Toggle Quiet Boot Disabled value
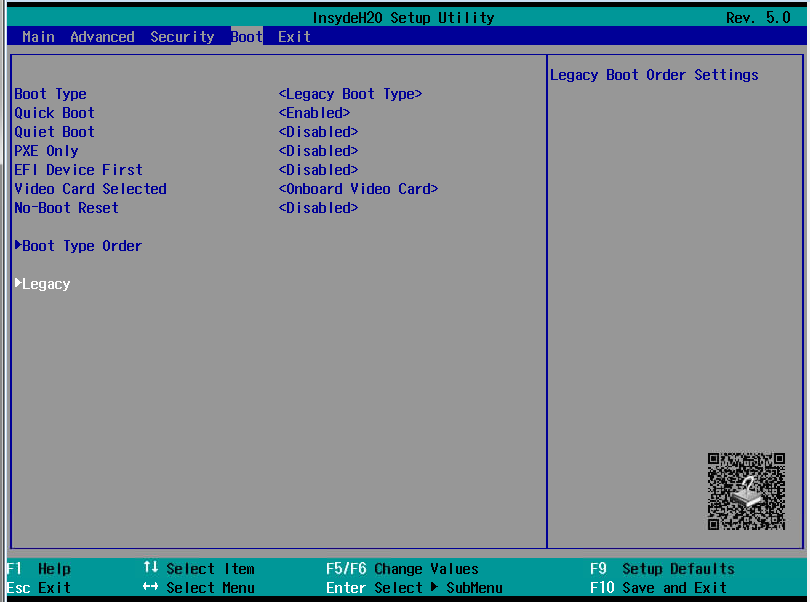Image resolution: width=810 pixels, height=602 pixels. [318, 132]
